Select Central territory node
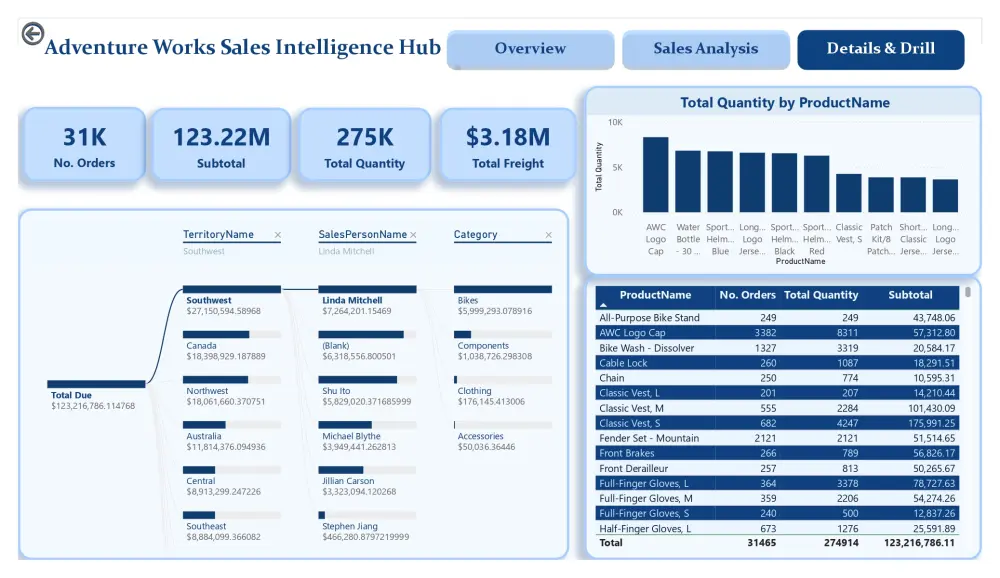This screenshot has width=1000, height=578. (232, 481)
